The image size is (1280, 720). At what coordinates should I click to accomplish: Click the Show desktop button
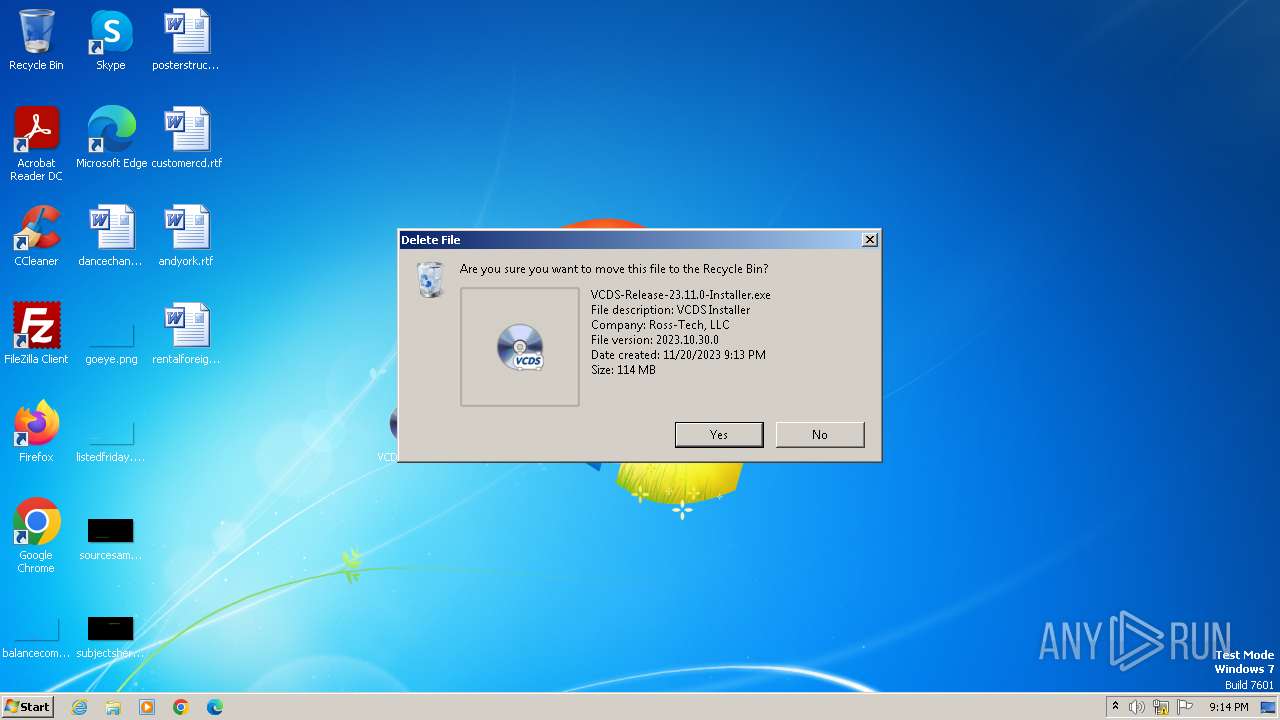tap(1270, 707)
